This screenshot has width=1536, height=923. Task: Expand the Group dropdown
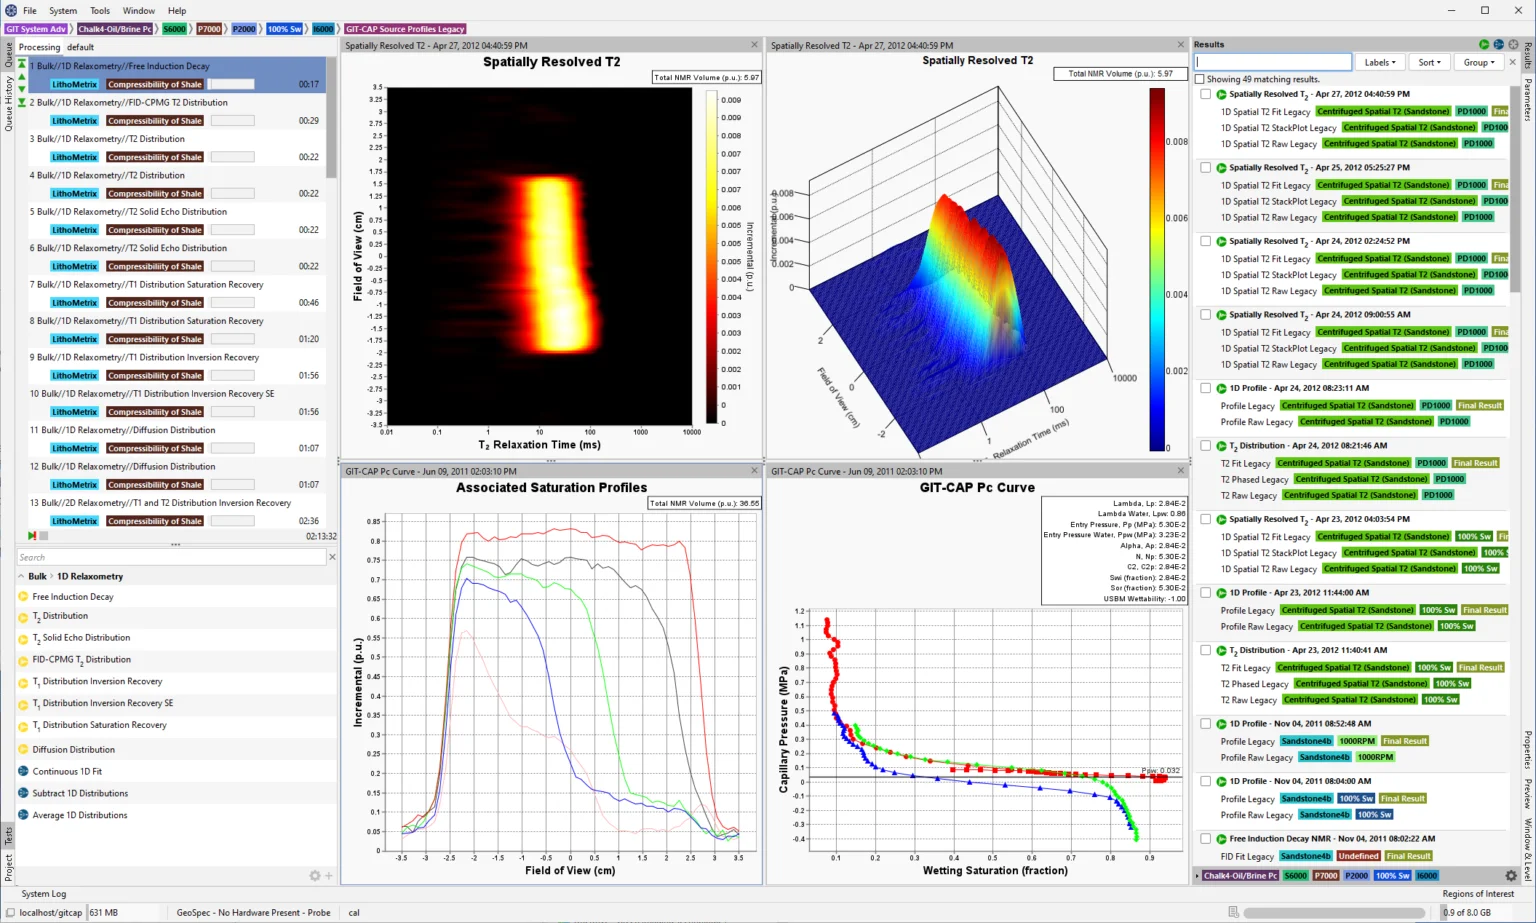pyautogui.click(x=1479, y=62)
